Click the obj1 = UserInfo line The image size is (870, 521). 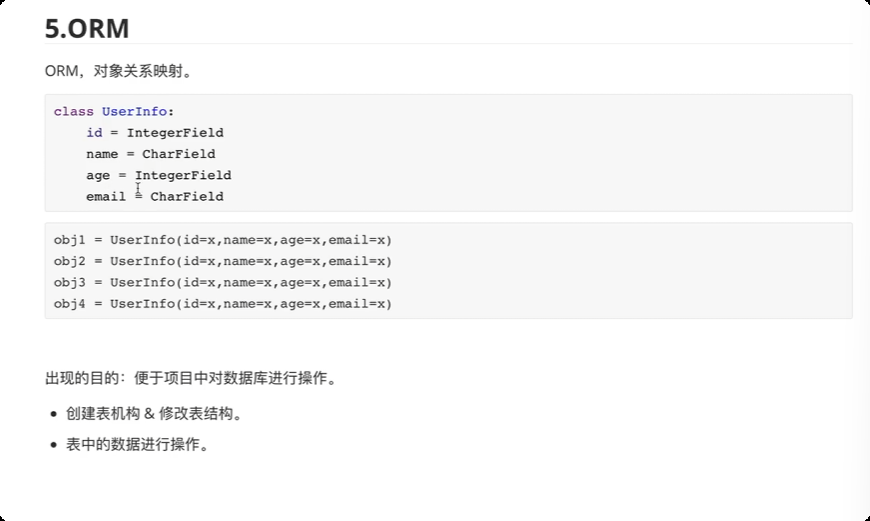click(223, 240)
